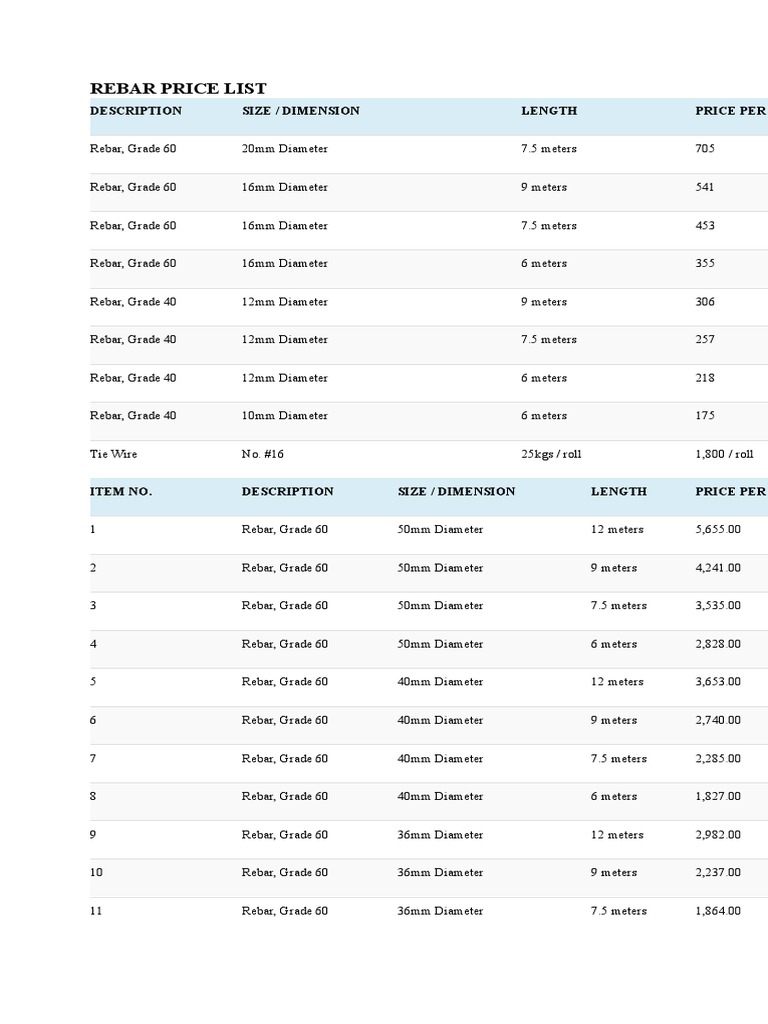768x1024 pixels.
Task: Select the 10mm Diameter cell
Action: point(285,415)
